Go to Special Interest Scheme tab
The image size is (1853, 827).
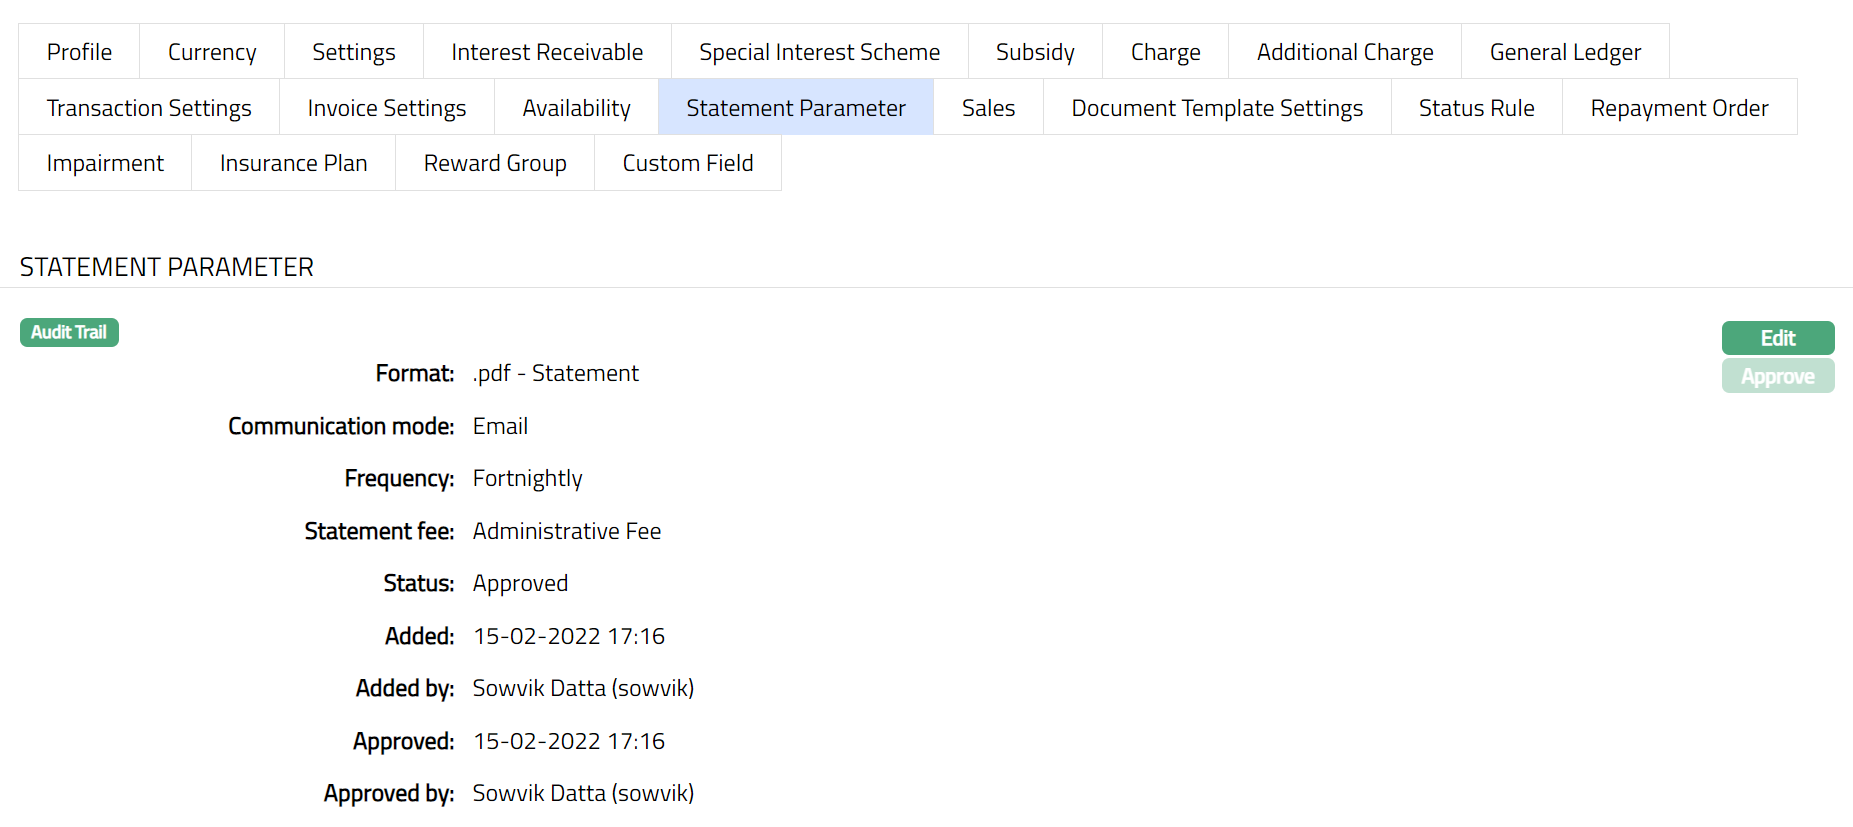pyautogui.click(x=819, y=52)
